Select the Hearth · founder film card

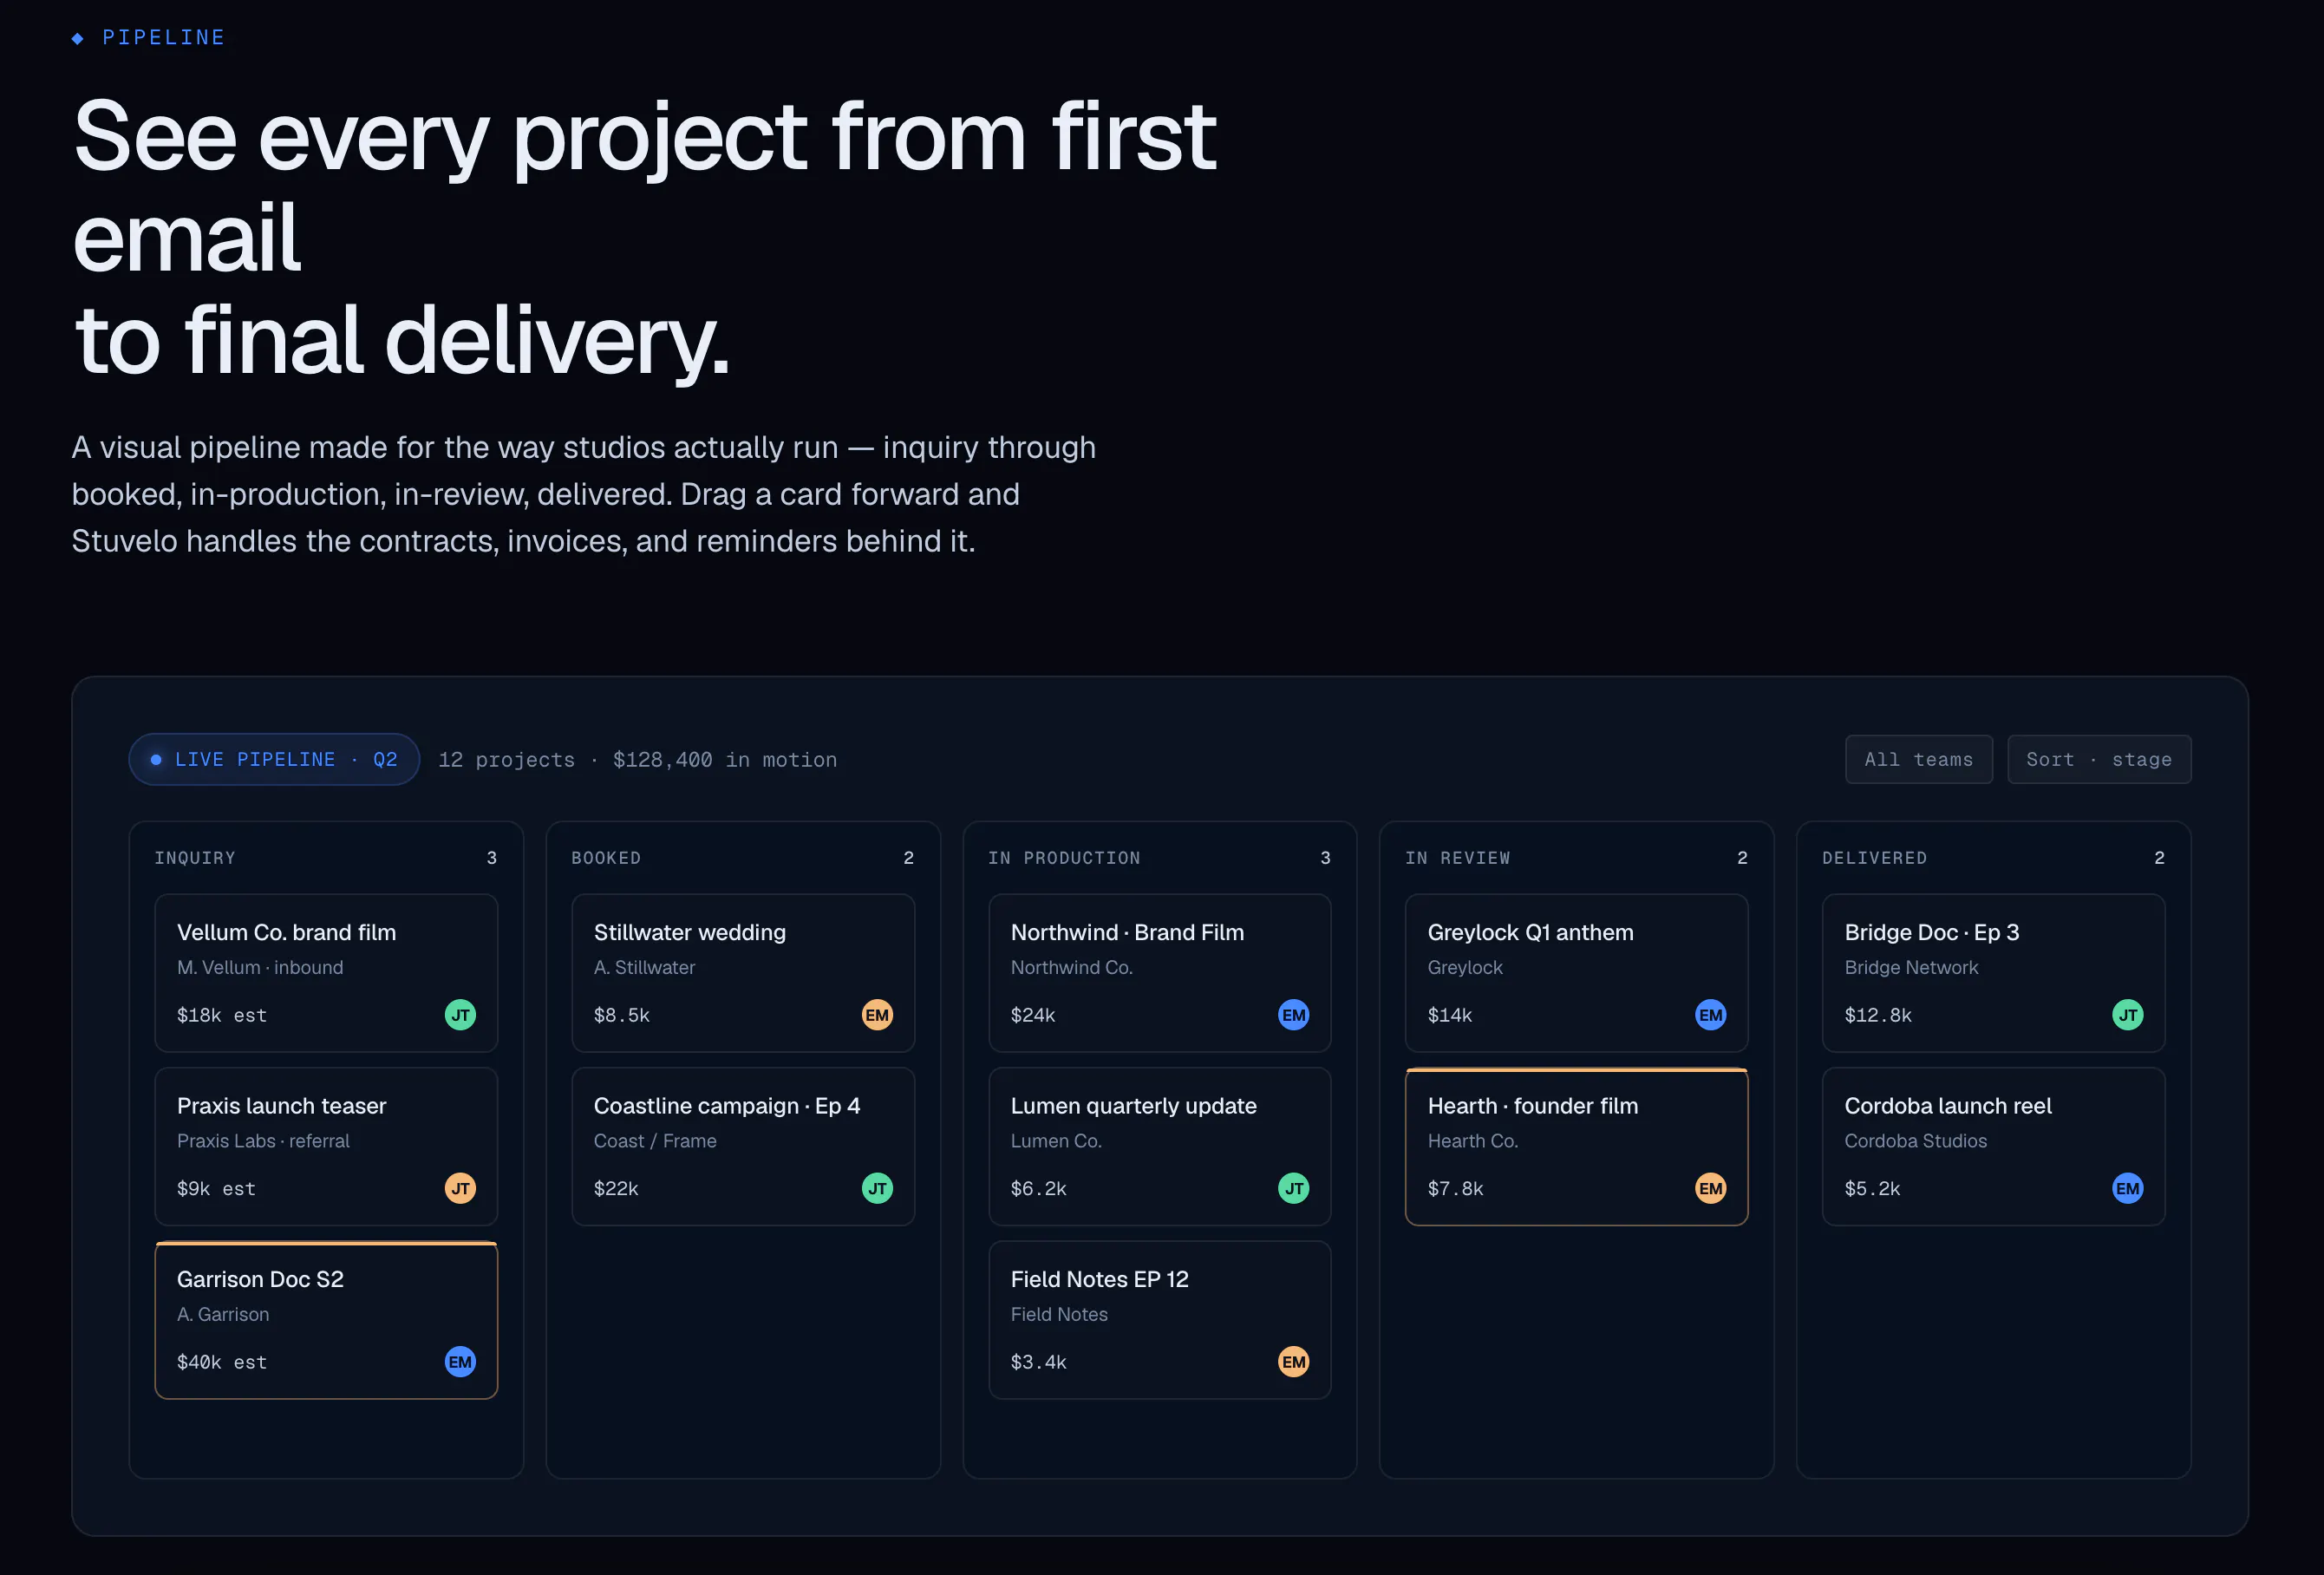point(1577,1146)
